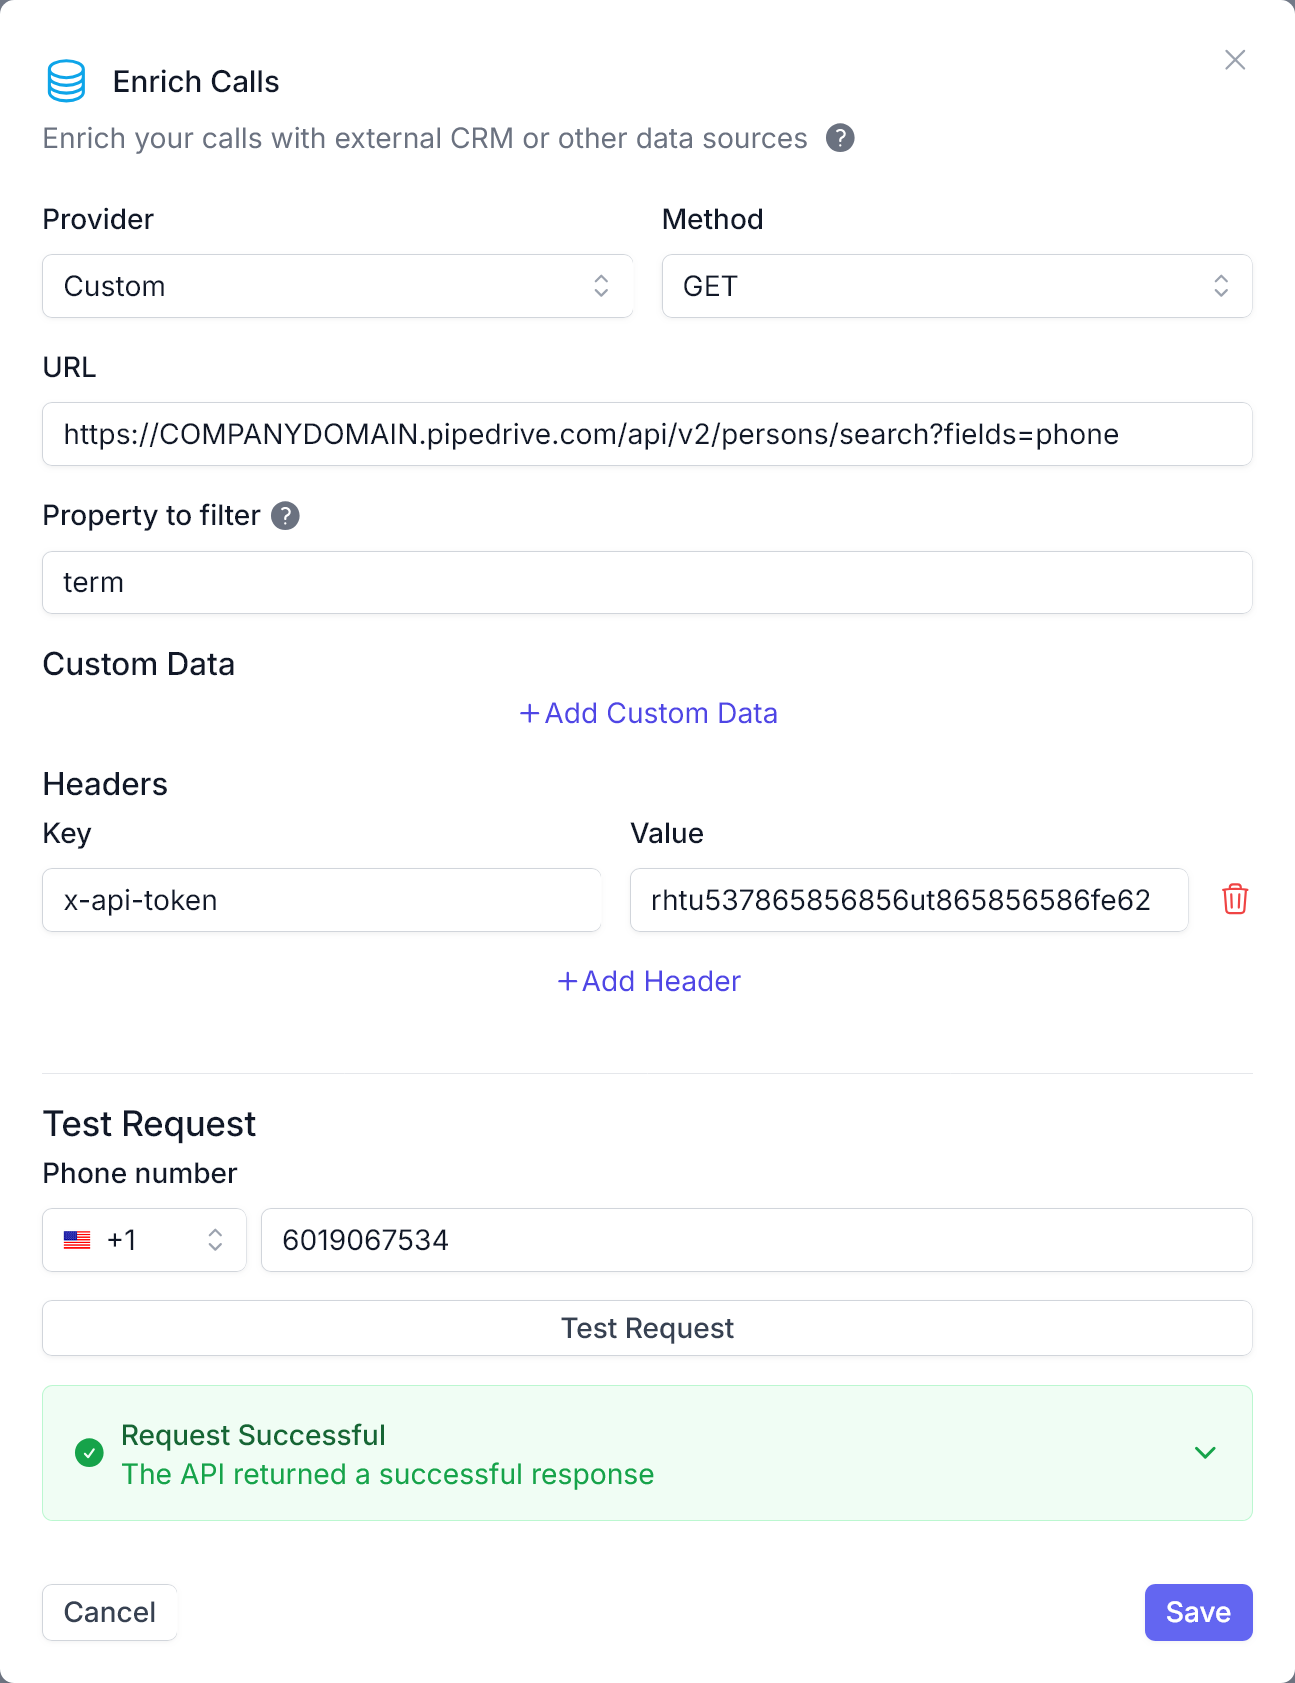Delete the x-api-token header row
Image resolution: width=1295 pixels, height=1683 pixels.
pos(1235,899)
